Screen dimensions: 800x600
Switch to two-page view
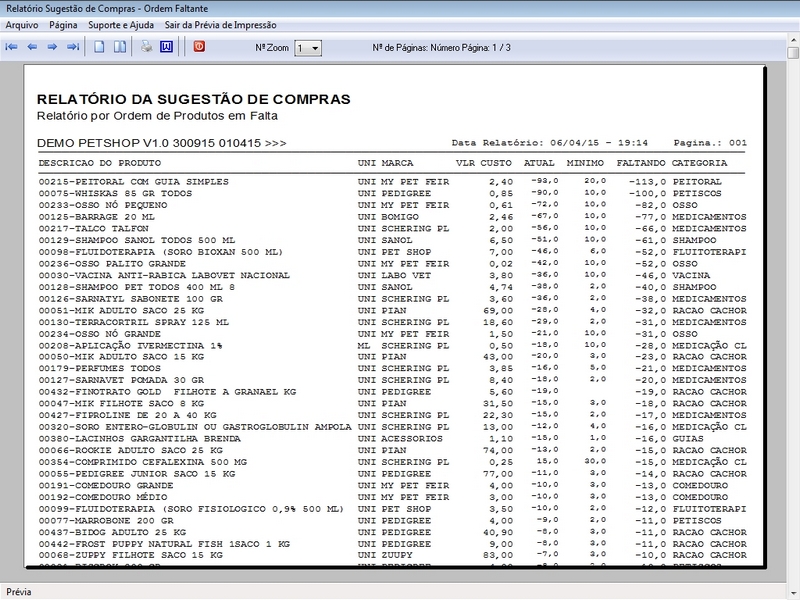click(x=120, y=47)
